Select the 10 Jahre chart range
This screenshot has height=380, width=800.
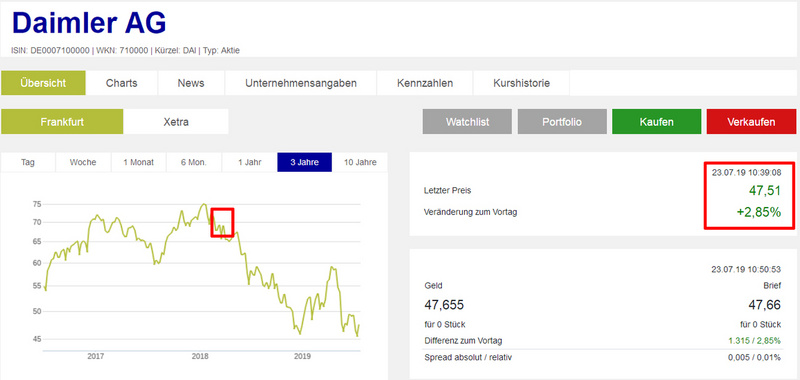coord(360,163)
